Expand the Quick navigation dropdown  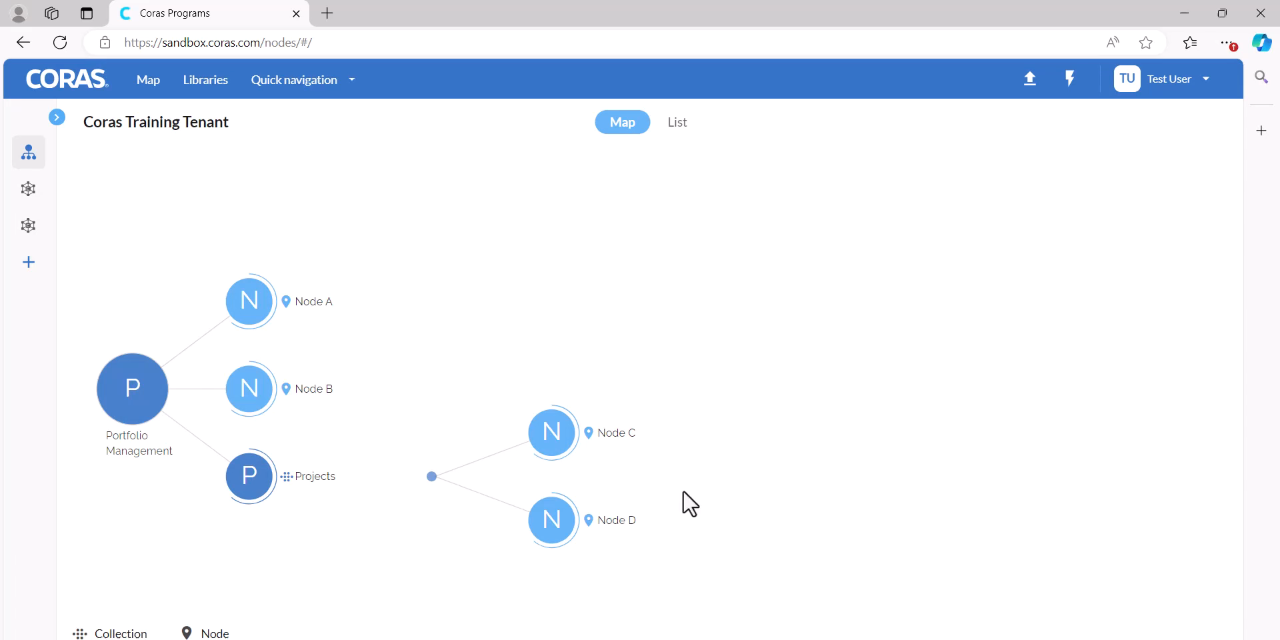[x=303, y=79]
